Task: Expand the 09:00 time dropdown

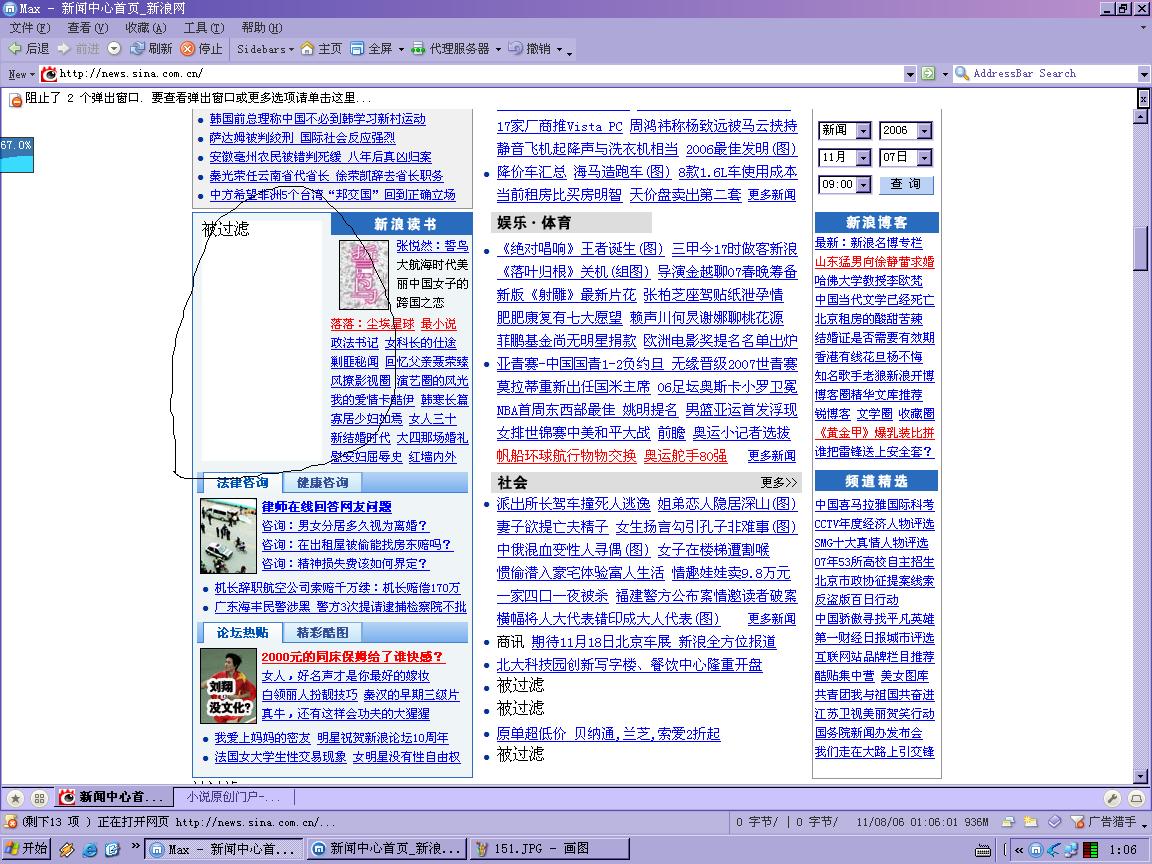Action: point(863,184)
